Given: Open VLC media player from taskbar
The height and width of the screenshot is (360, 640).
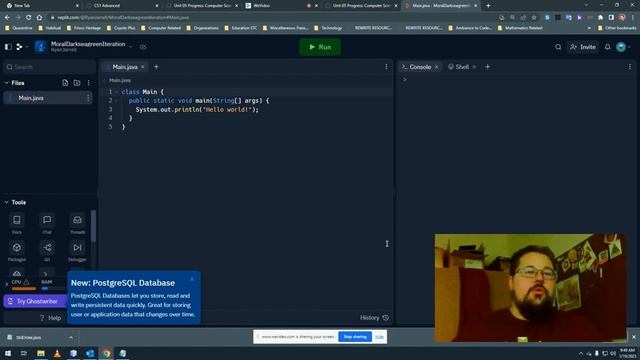Looking at the screenshot, I should (57, 353).
